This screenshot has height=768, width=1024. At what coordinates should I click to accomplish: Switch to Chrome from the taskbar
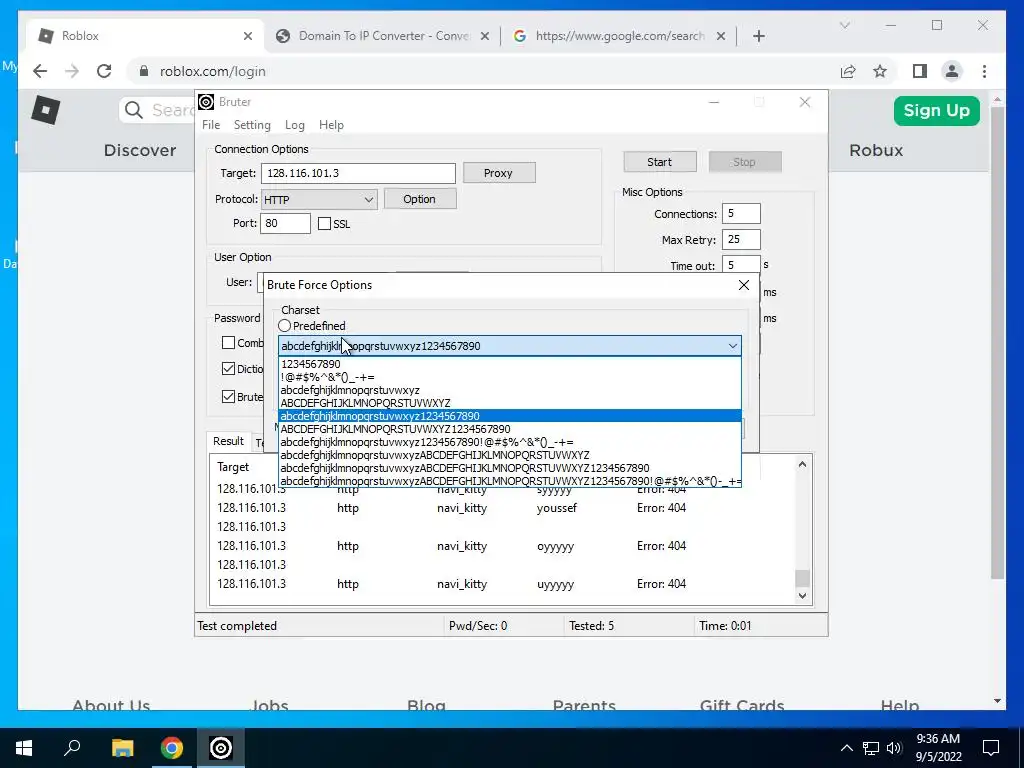(x=172, y=748)
